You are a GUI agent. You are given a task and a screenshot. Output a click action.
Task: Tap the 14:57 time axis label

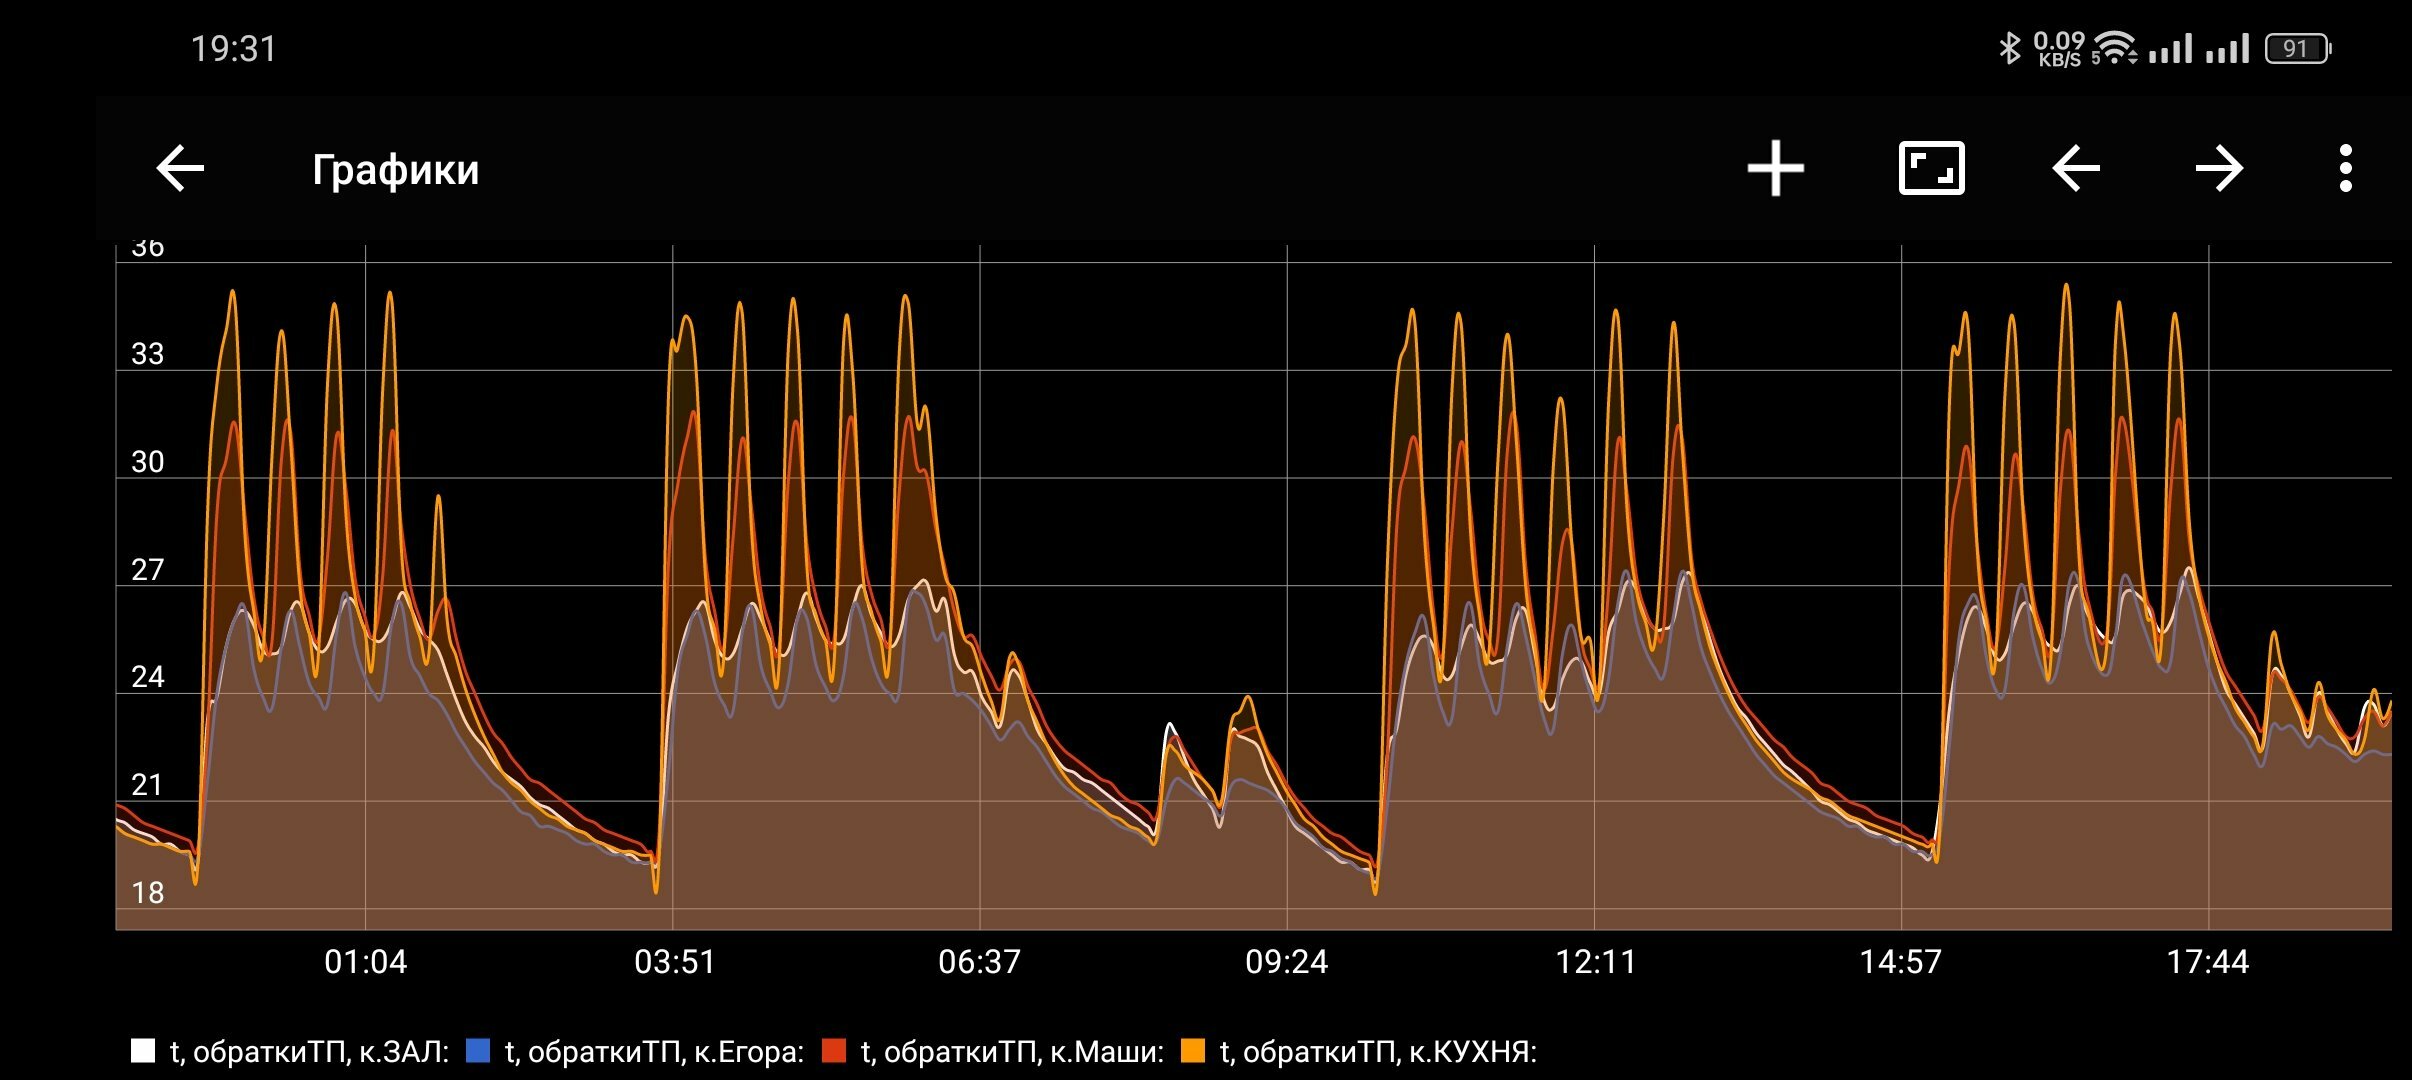point(1901,962)
